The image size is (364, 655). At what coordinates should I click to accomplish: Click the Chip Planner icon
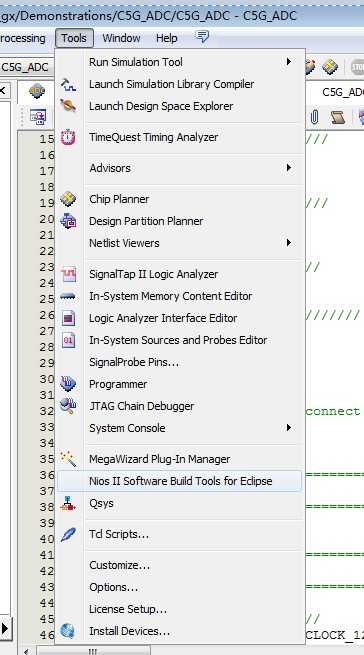tap(68, 199)
